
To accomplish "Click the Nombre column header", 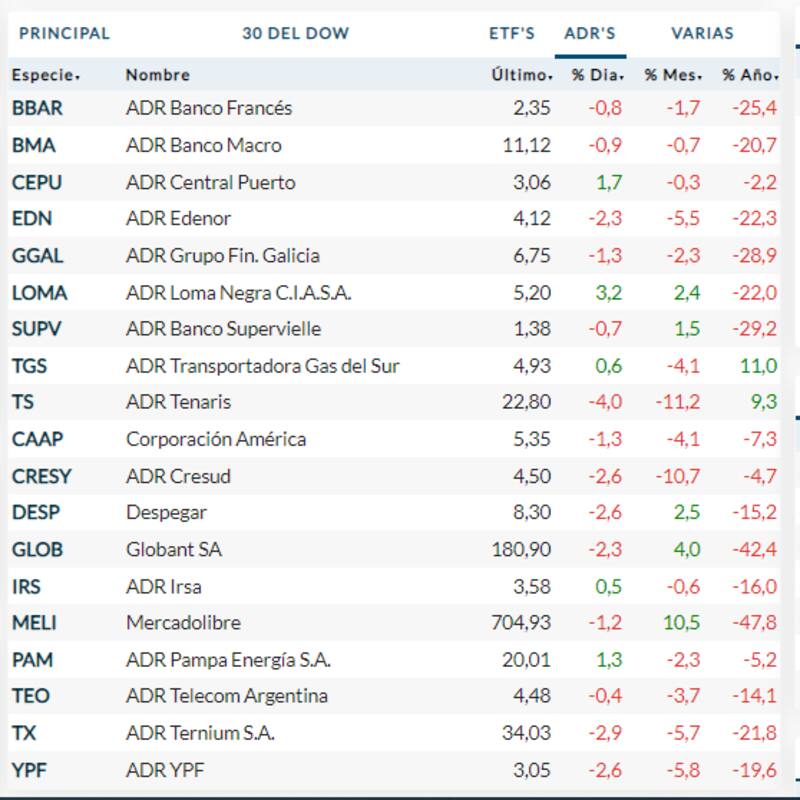I will (157, 75).
